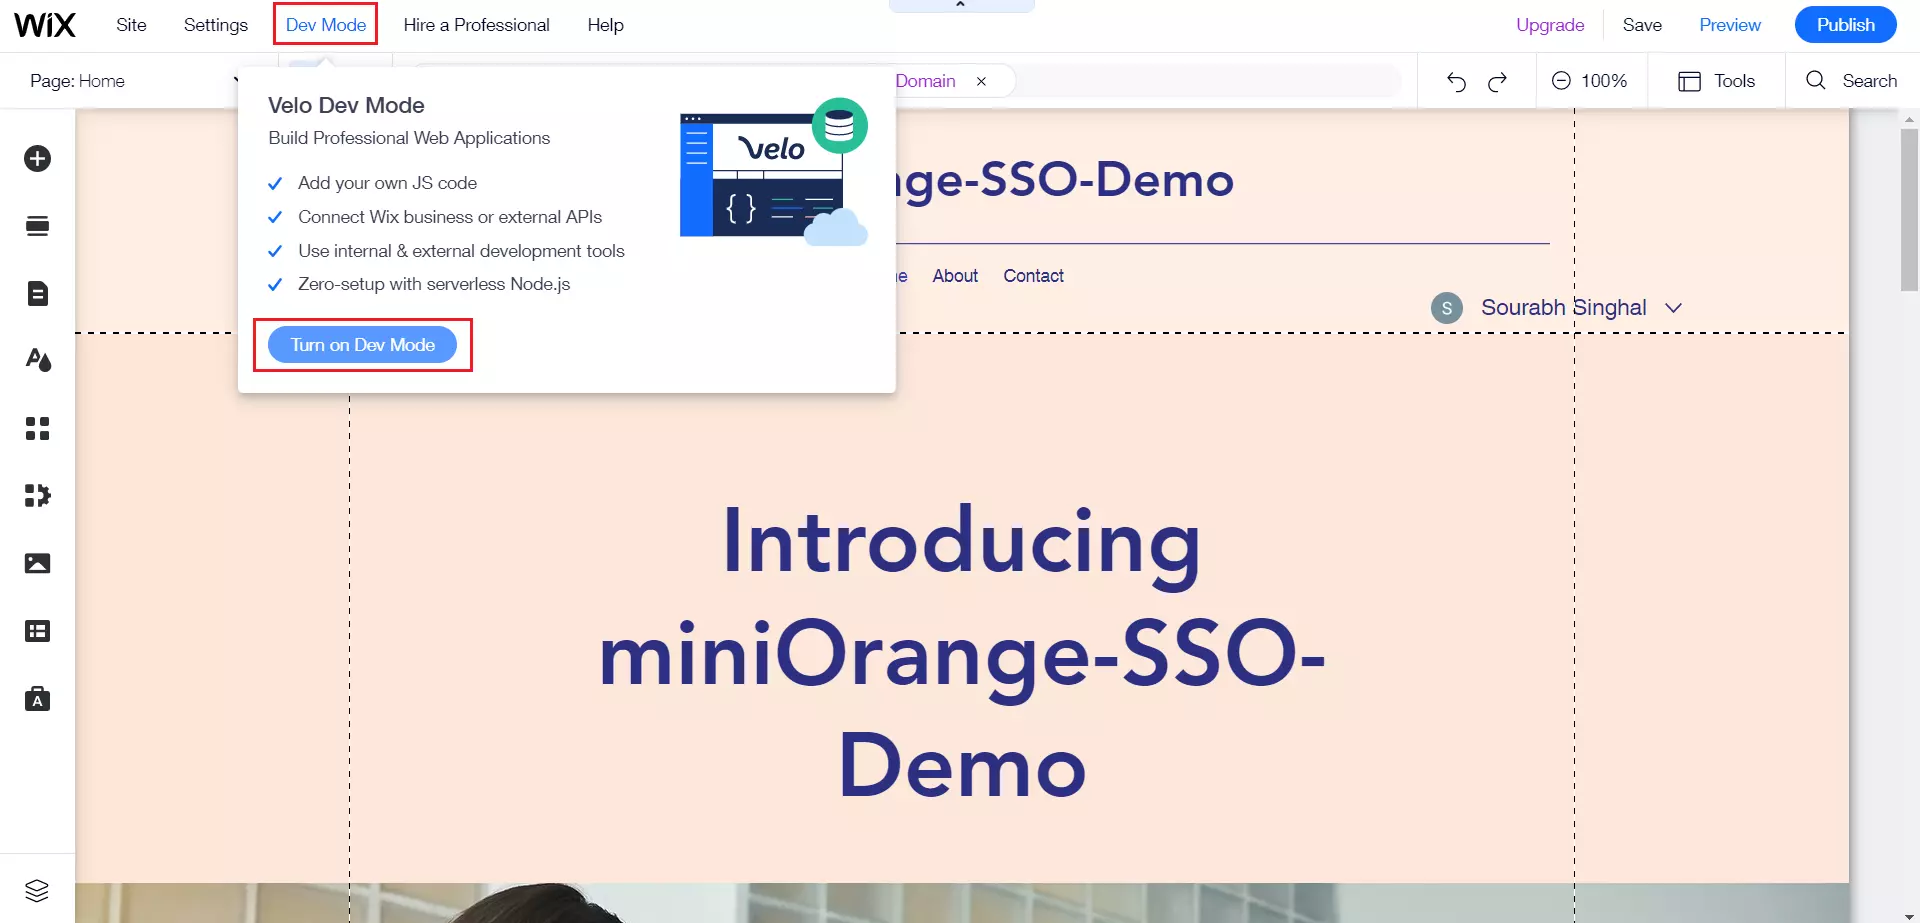Open the Site Design theme panel
Image resolution: width=1920 pixels, height=923 pixels.
tap(38, 360)
